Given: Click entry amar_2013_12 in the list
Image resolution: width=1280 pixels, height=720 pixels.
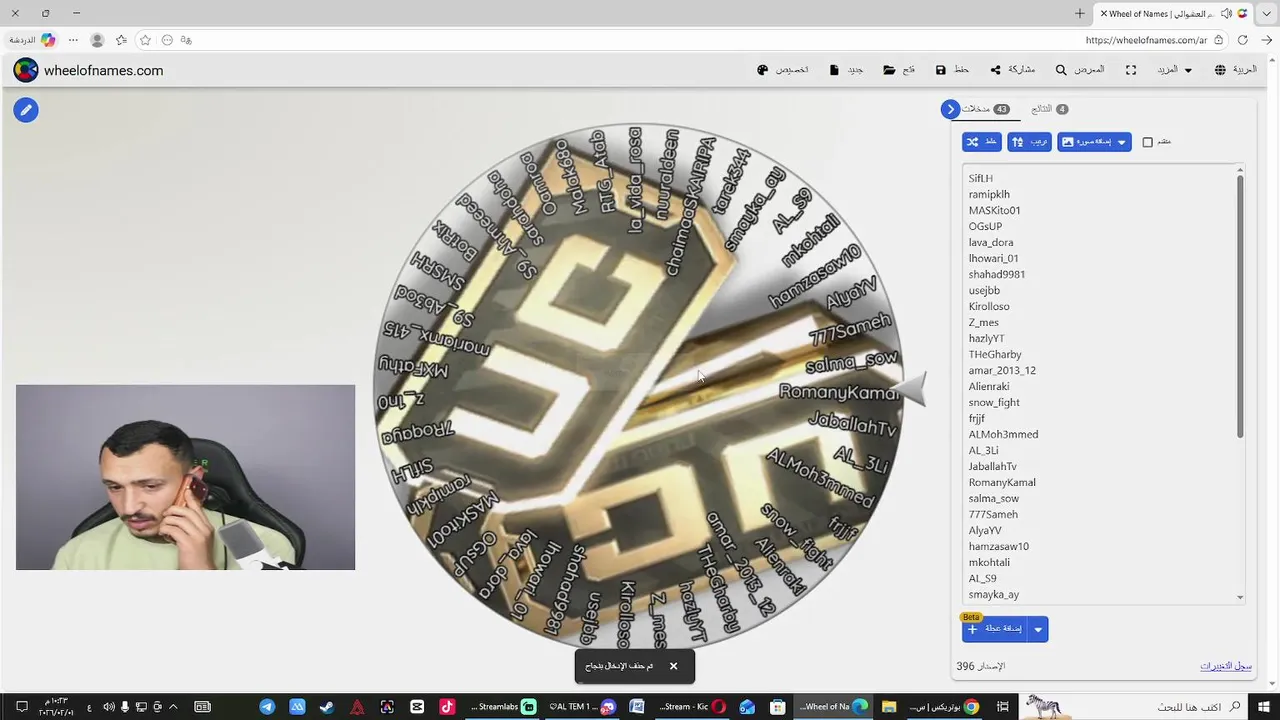Looking at the screenshot, I should coord(1002,370).
